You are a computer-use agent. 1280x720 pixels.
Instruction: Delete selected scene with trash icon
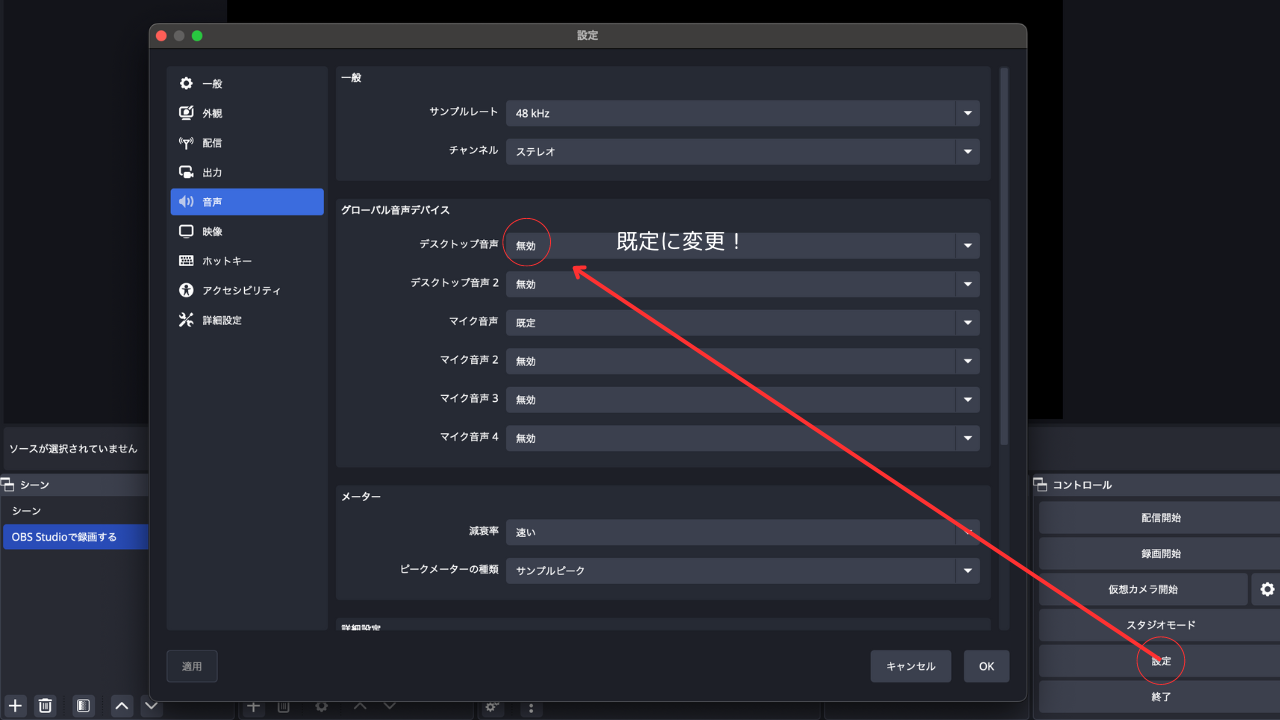coord(45,706)
